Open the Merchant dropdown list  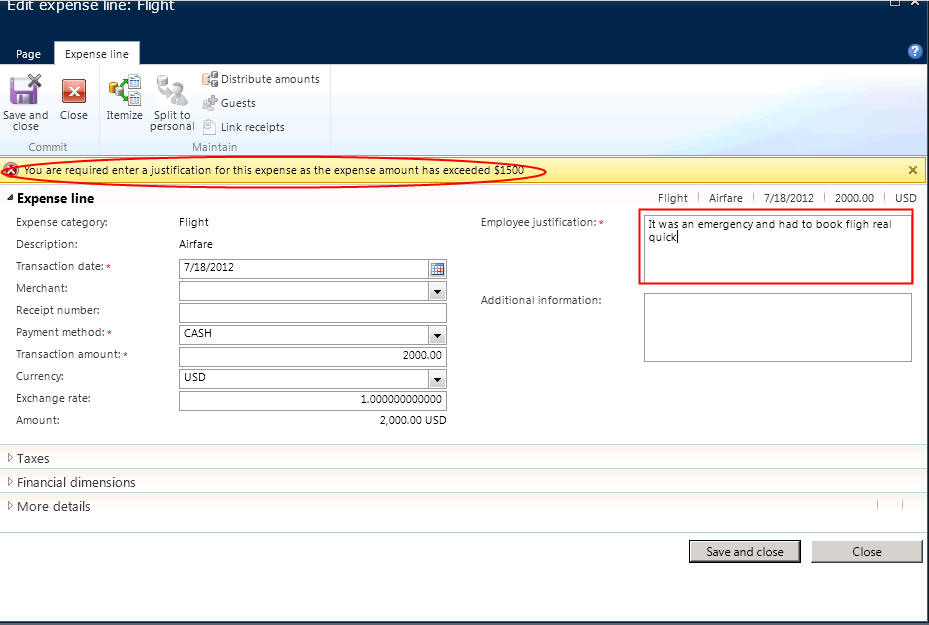[437, 291]
